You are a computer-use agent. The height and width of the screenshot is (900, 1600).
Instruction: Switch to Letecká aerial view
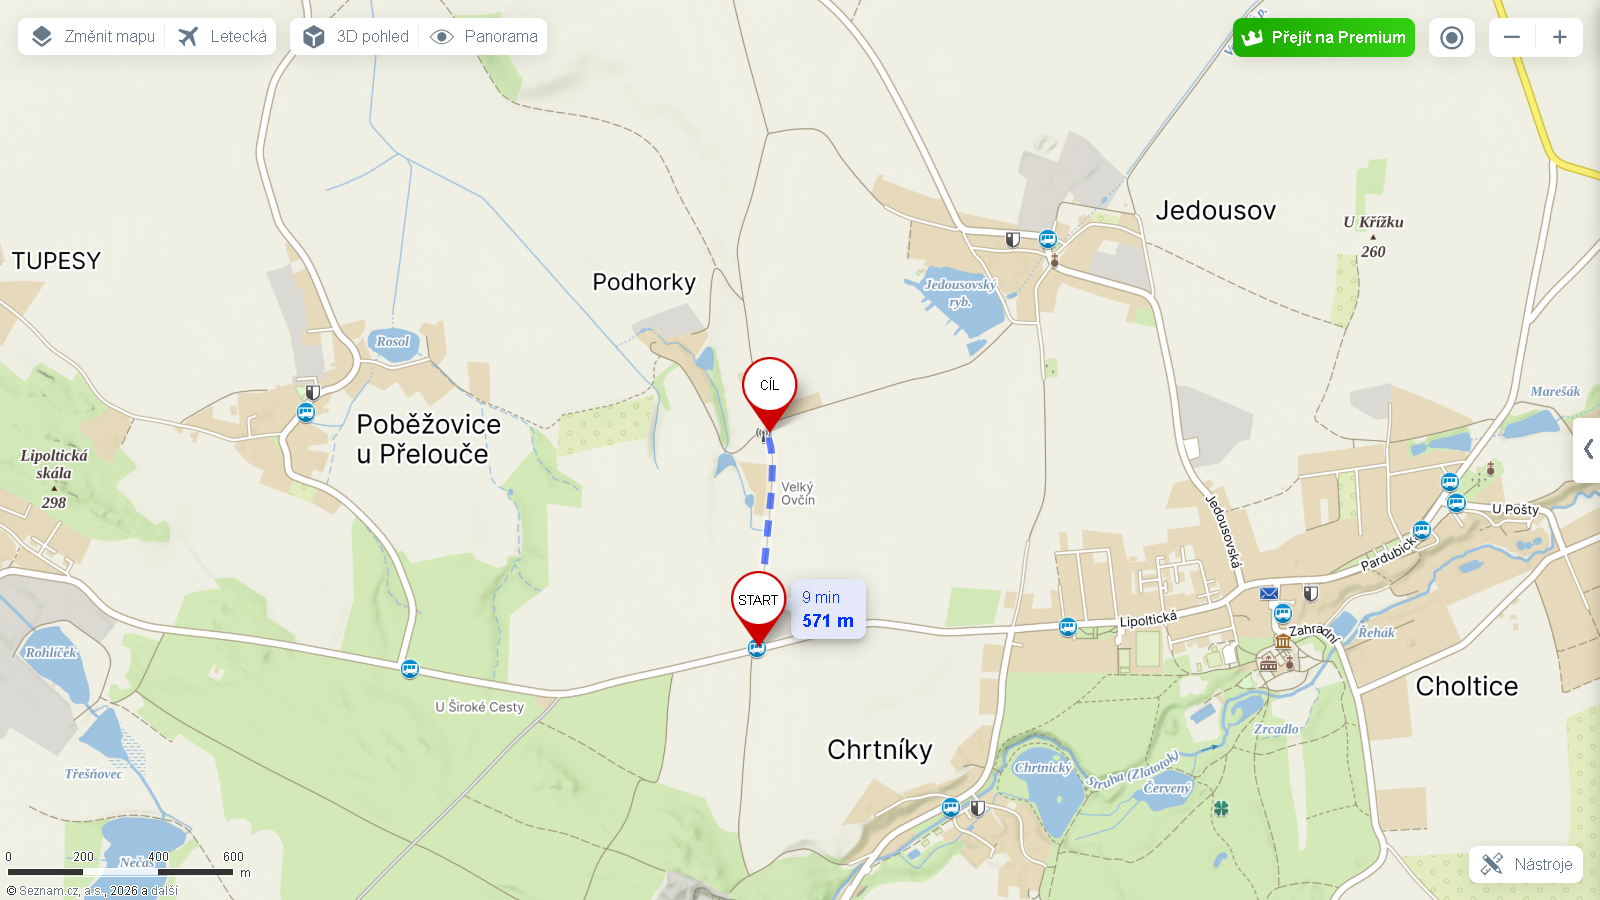pos(222,37)
